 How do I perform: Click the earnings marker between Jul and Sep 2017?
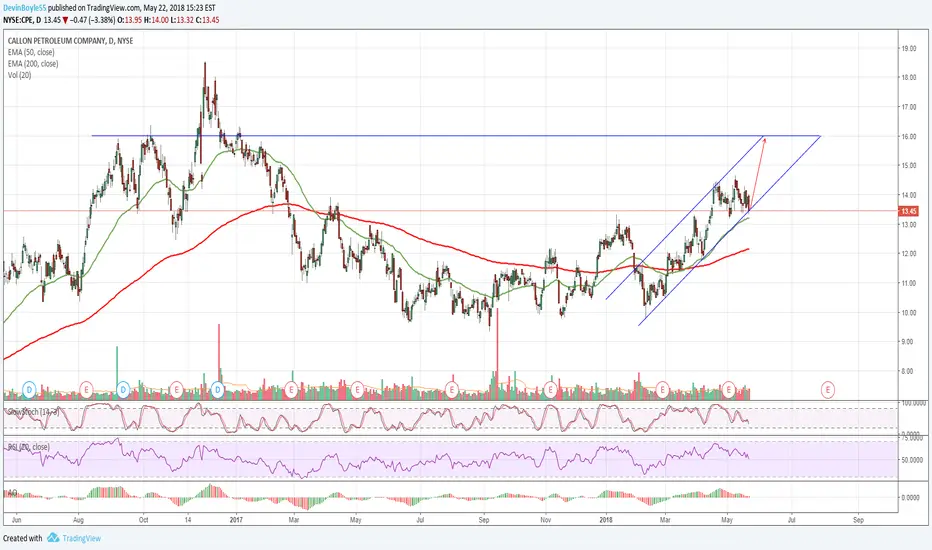[452, 390]
